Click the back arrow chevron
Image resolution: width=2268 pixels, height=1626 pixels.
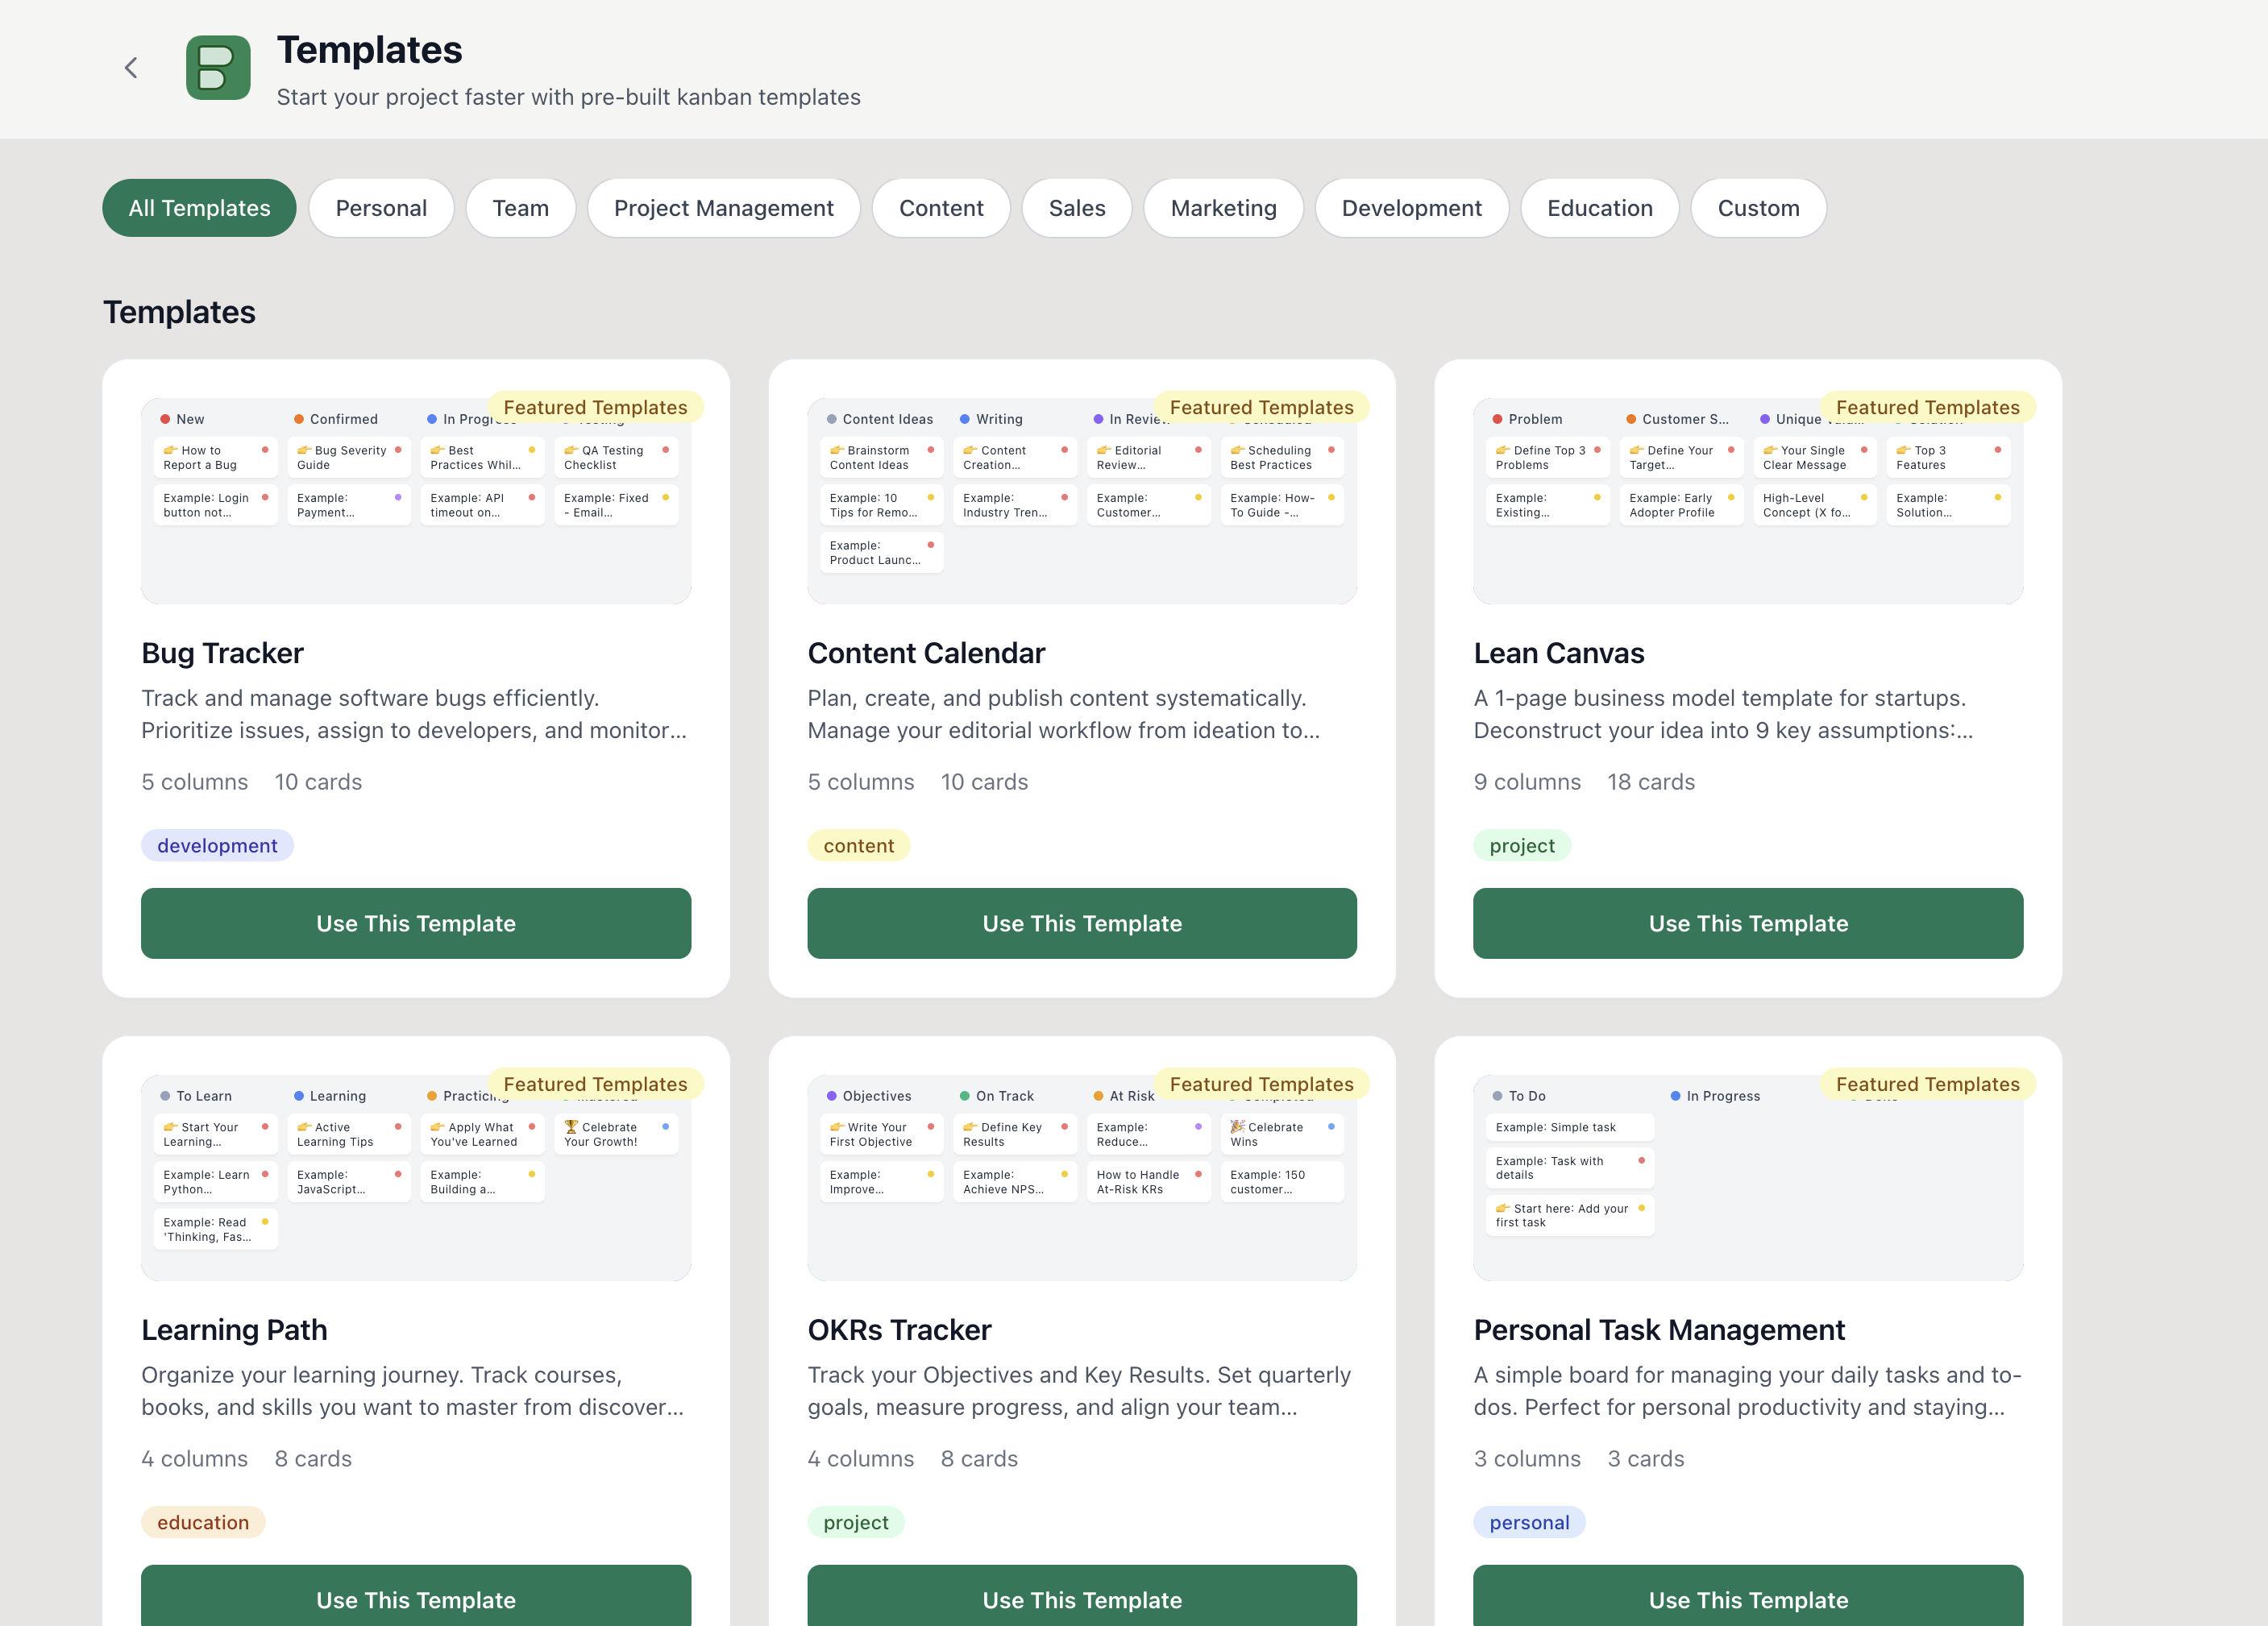(131, 68)
